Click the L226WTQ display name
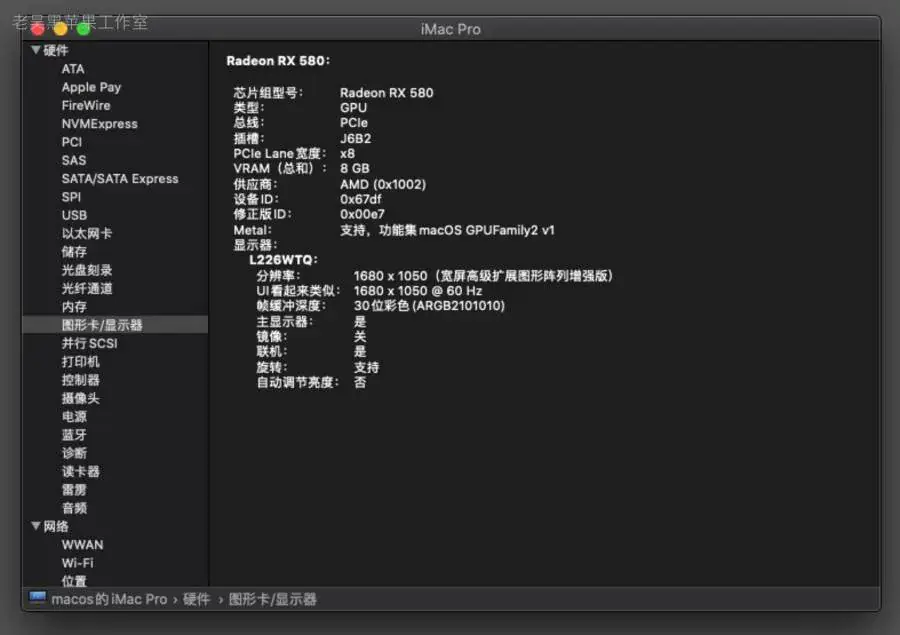Image resolution: width=900 pixels, height=635 pixels. coord(283,260)
